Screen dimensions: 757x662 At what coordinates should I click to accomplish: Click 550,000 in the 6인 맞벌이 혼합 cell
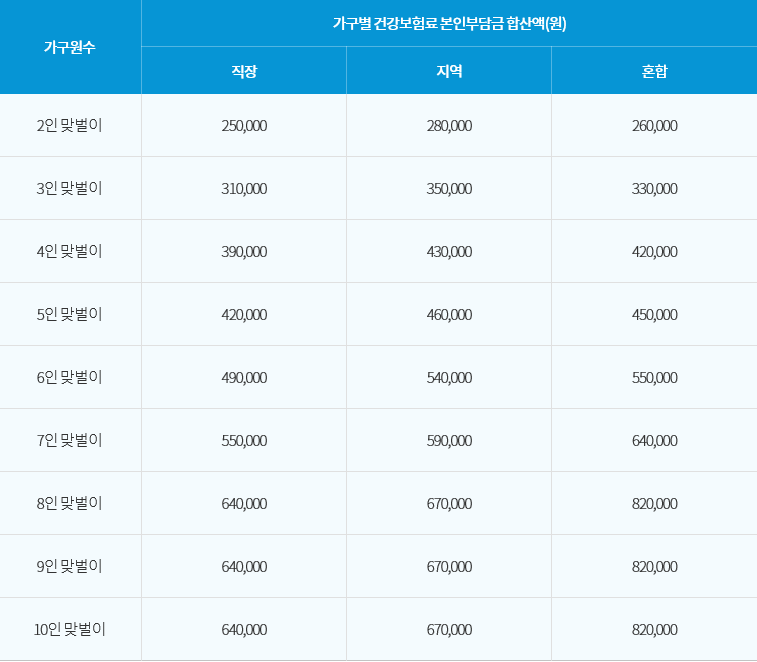point(655,378)
